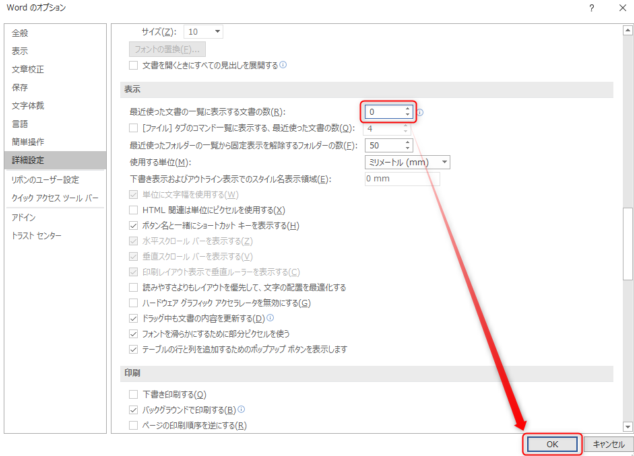The width and height of the screenshot is (634, 456).
Task: Increase the unpinned folders count of 50
Action: tap(408, 142)
